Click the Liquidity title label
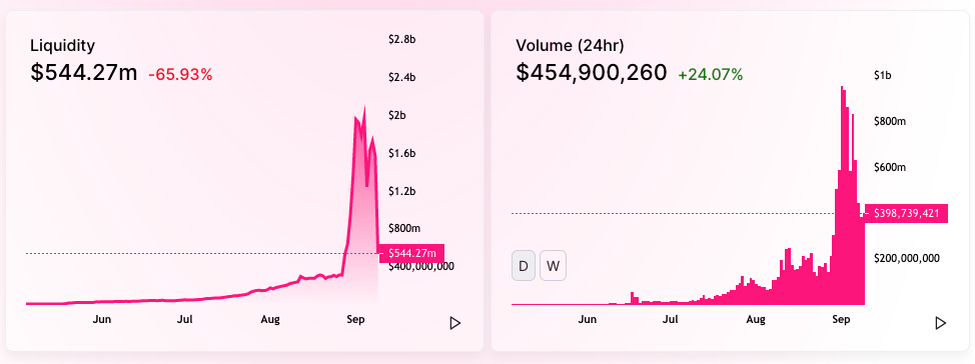This screenshot has height=364, width=975. (63, 45)
